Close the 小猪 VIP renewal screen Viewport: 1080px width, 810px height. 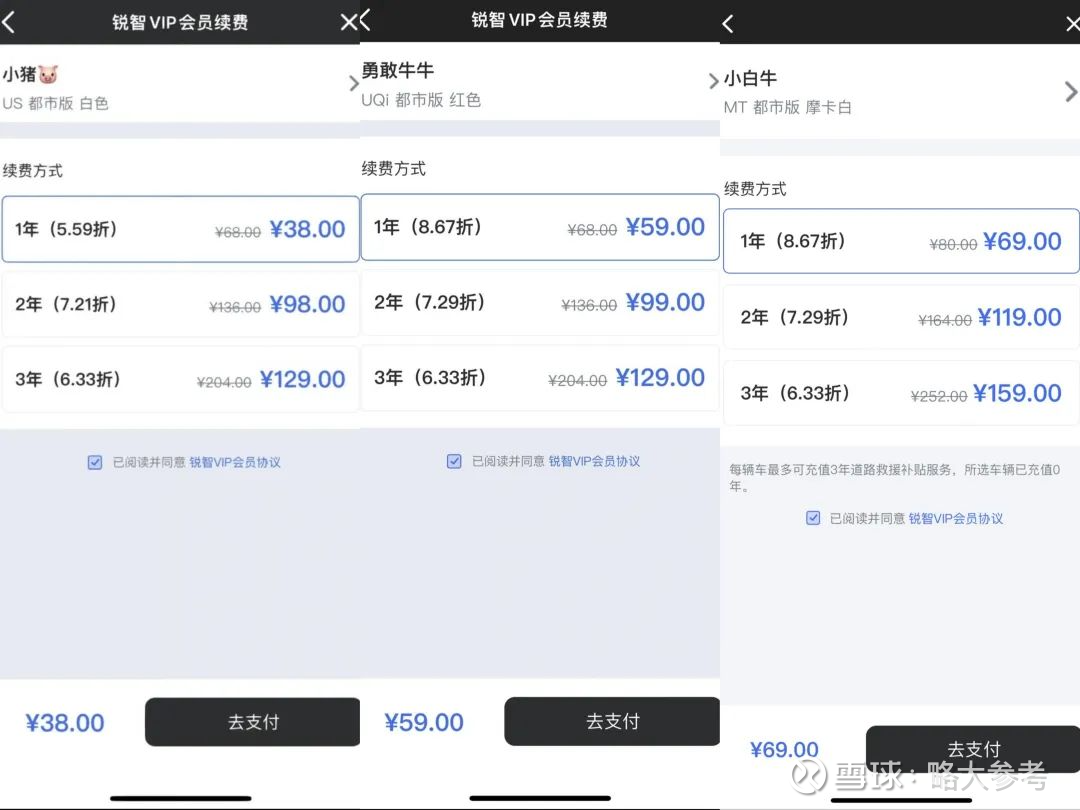[x=349, y=23]
